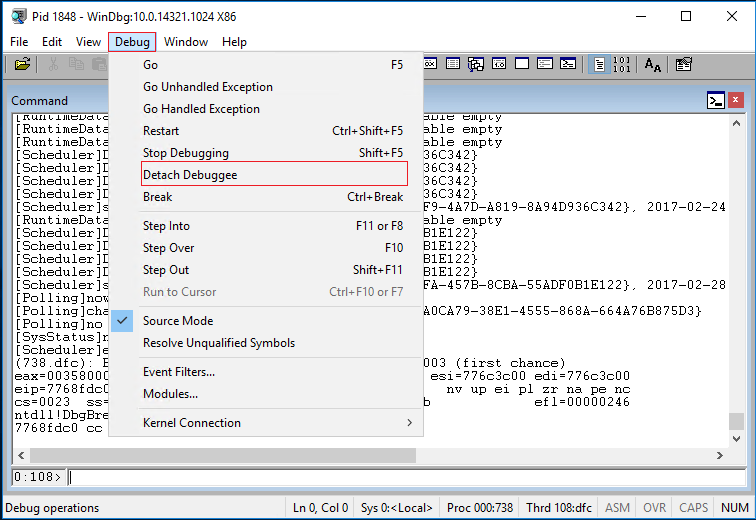
Task: Click the WinDbg title bar app icon
Action: click(x=19, y=16)
